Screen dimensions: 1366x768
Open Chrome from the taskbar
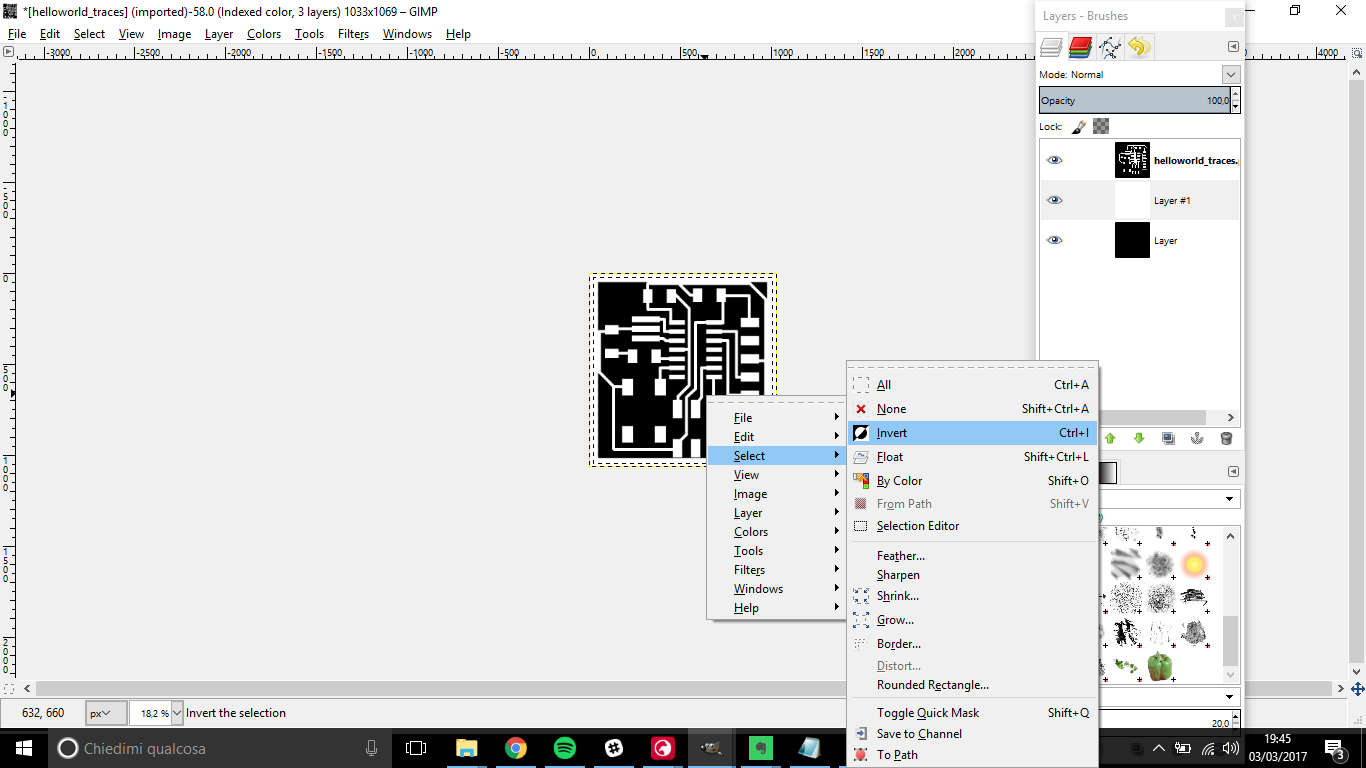click(x=515, y=748)
